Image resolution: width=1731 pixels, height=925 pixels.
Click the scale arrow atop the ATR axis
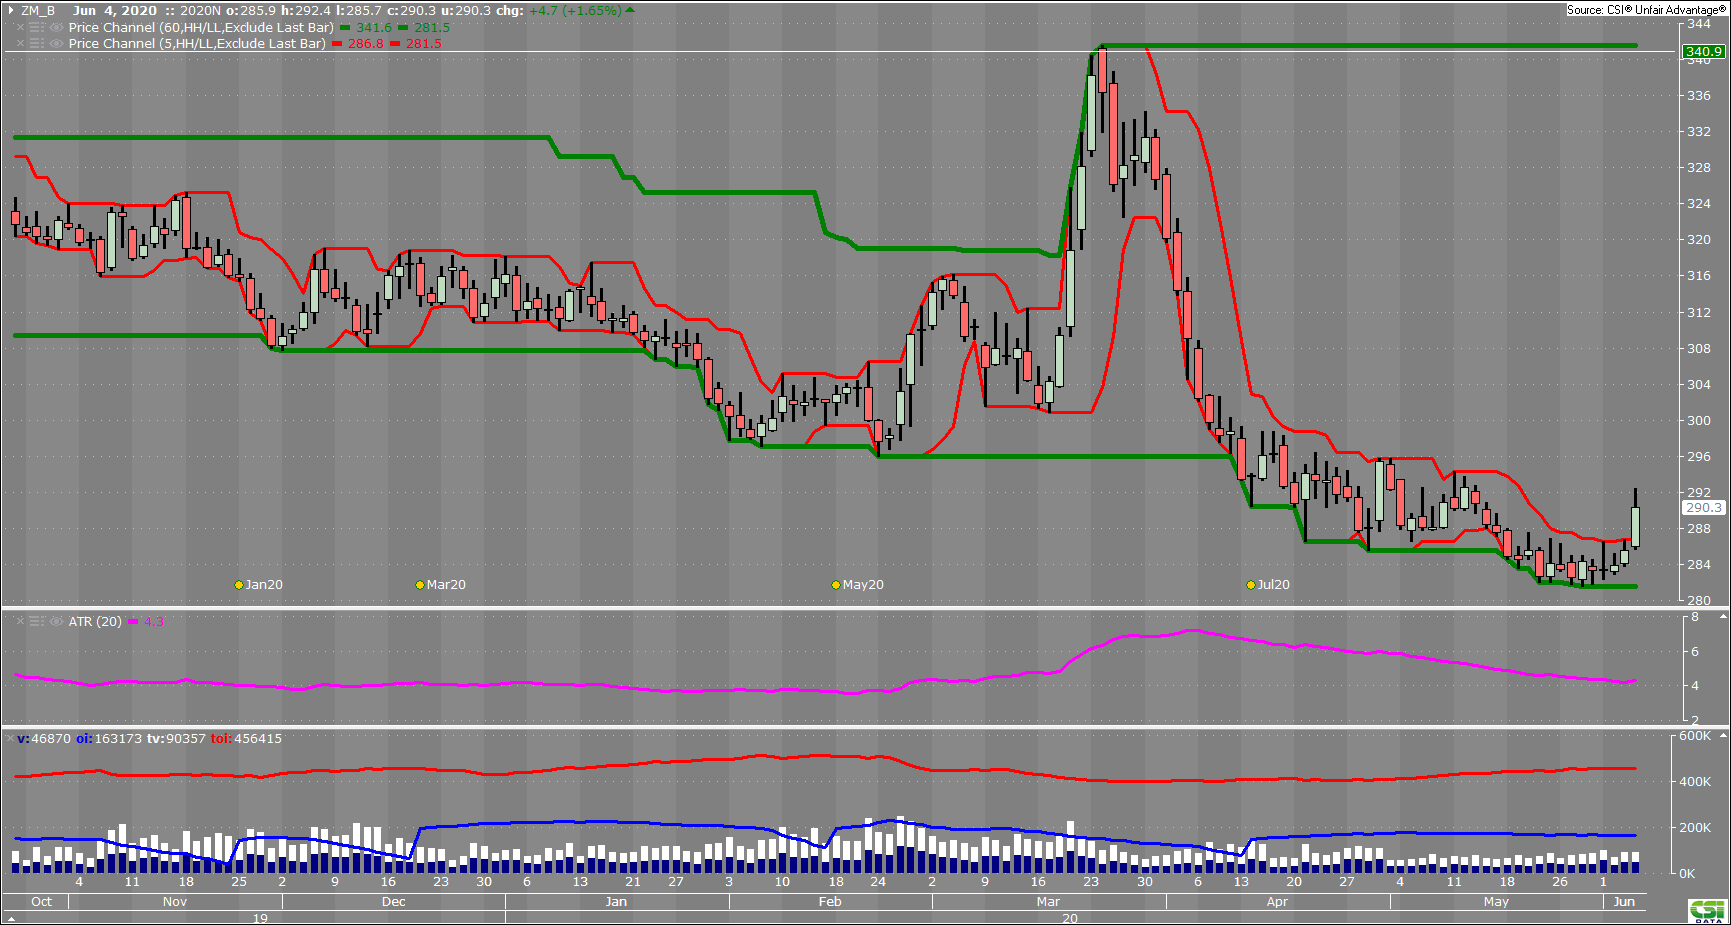(1723, 617)
